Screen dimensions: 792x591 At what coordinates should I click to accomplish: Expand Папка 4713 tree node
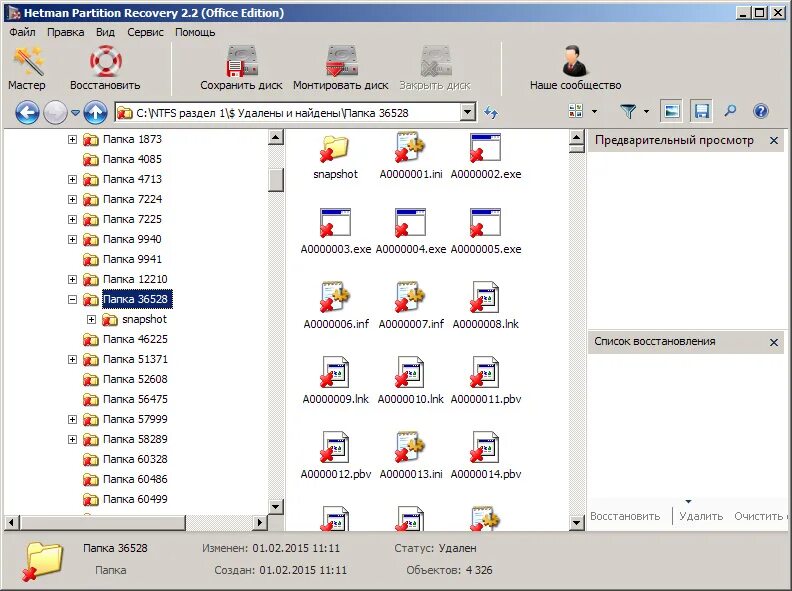tap(72, 179)
